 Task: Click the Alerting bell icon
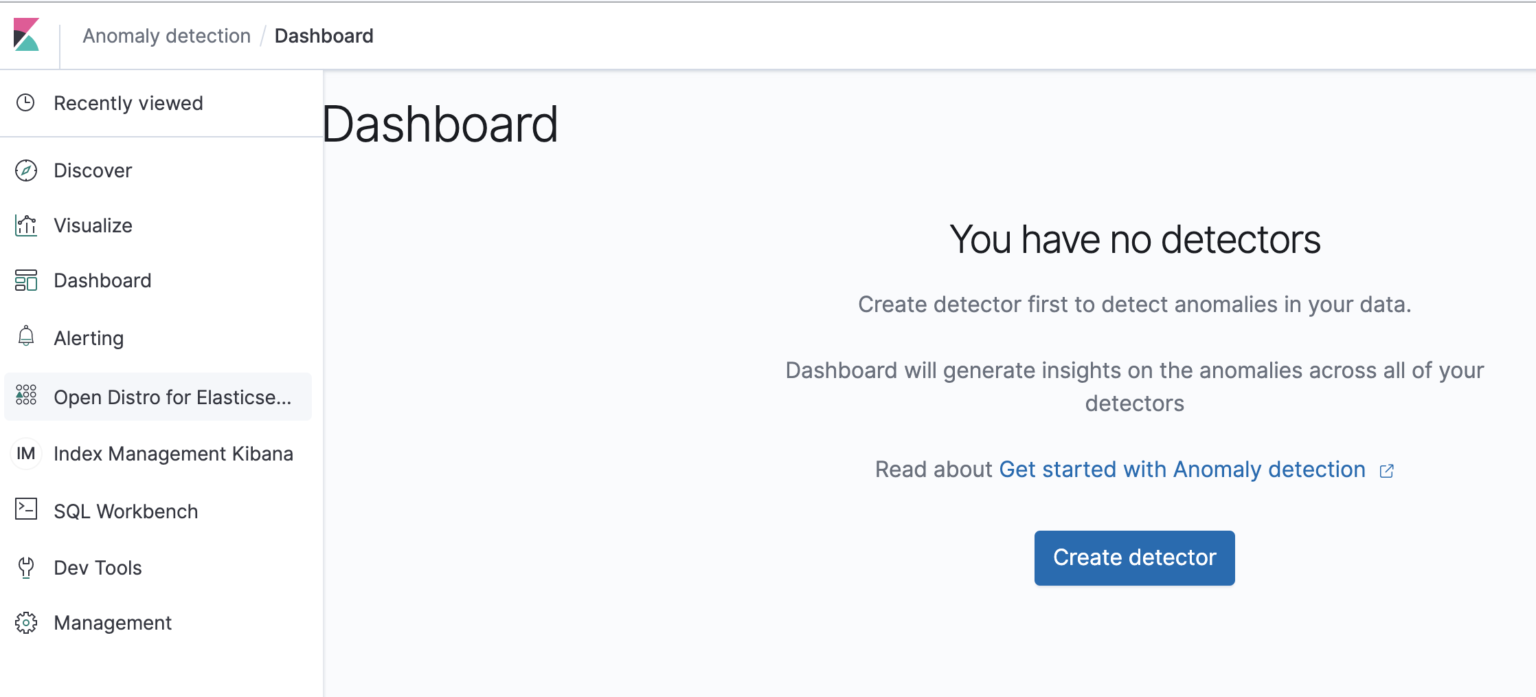click(24, 337)
